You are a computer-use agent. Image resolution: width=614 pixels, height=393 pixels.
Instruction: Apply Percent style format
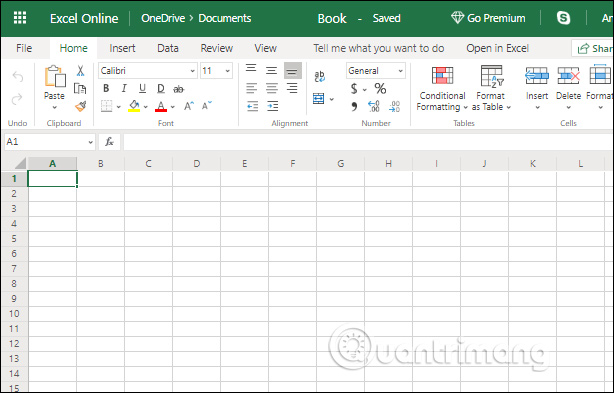click(x=380, y=89)
